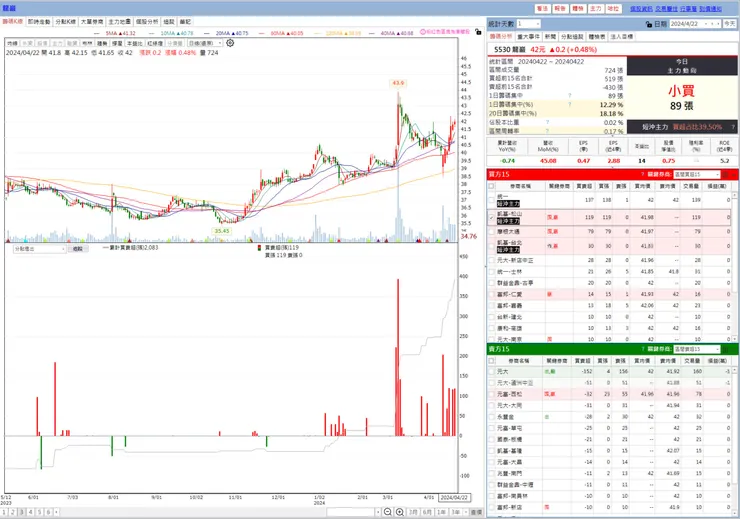
Task: Open the dropdown arrow after the 3年 button
Action: point(466,512)
